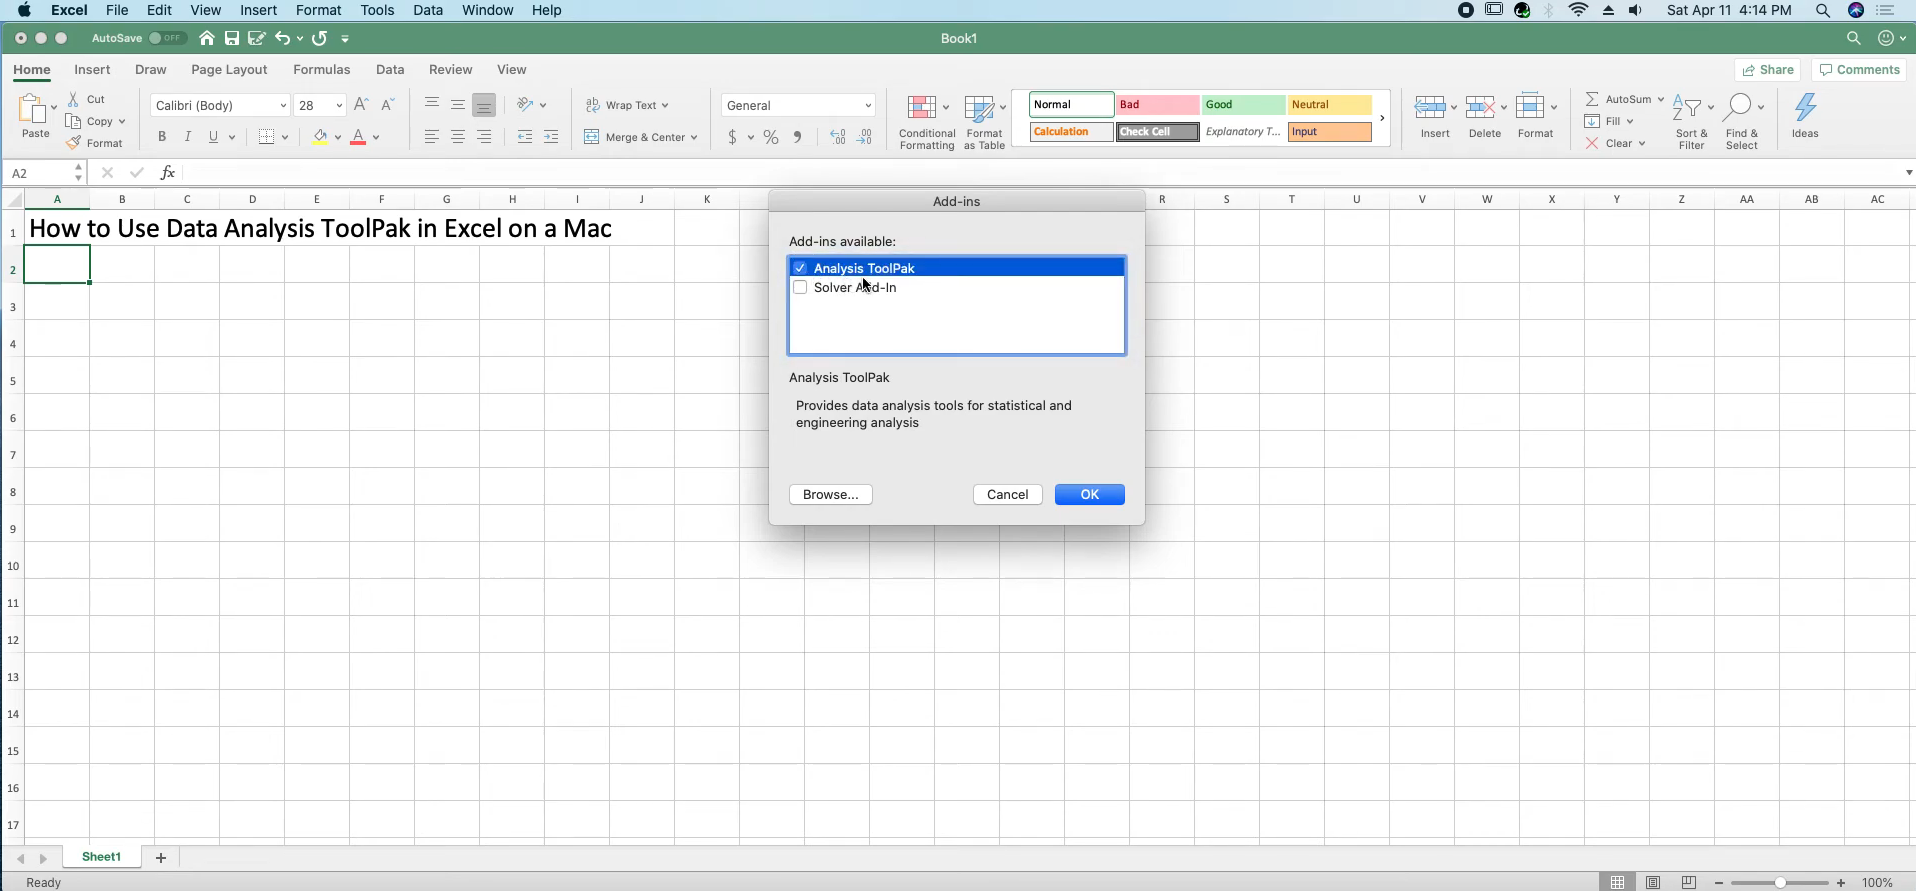Apply comma style number format
1916x891 pixels.
(x=797, y=137)
